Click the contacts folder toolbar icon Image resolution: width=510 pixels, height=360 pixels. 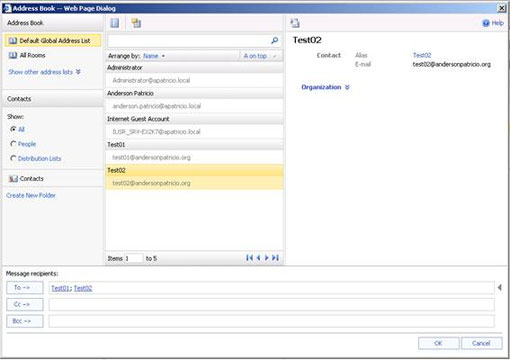(x=136, y=23)
